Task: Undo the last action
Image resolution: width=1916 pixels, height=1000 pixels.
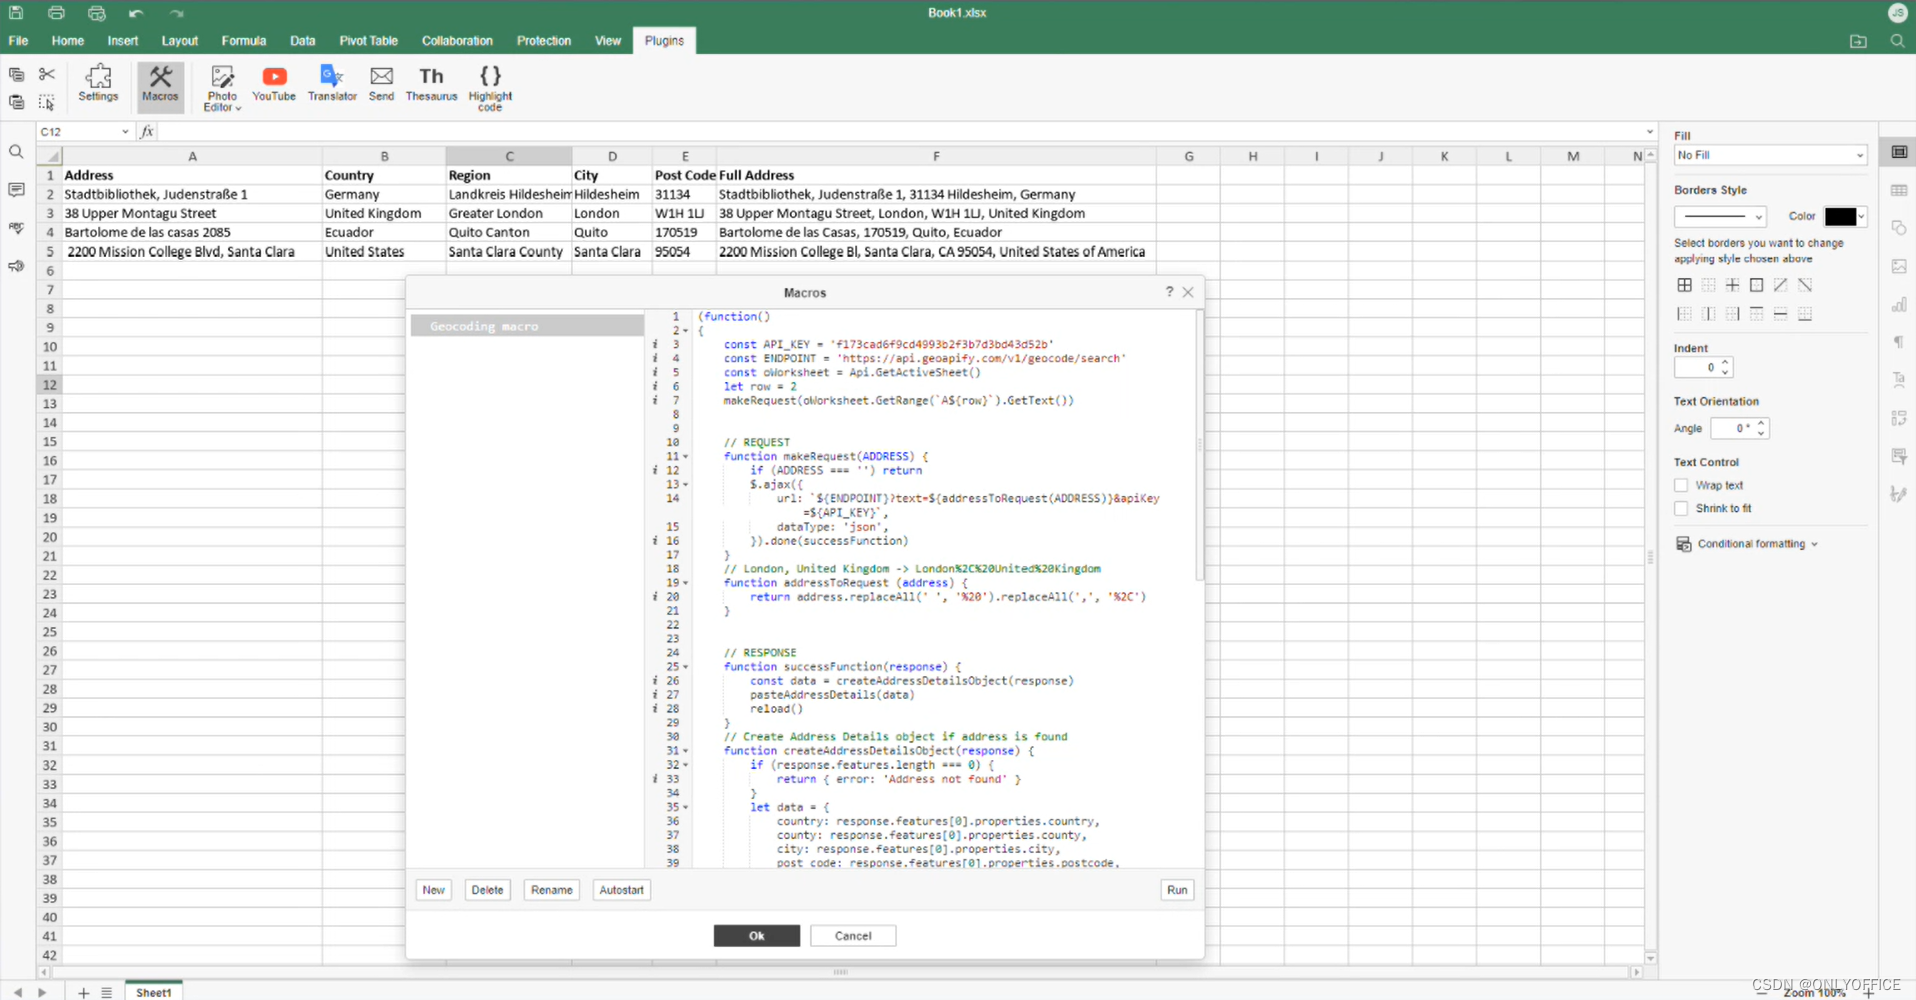Action: 136,13
